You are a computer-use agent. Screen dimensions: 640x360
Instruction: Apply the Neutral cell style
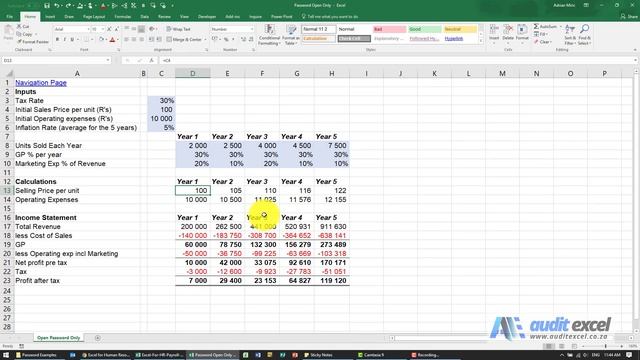460,29
